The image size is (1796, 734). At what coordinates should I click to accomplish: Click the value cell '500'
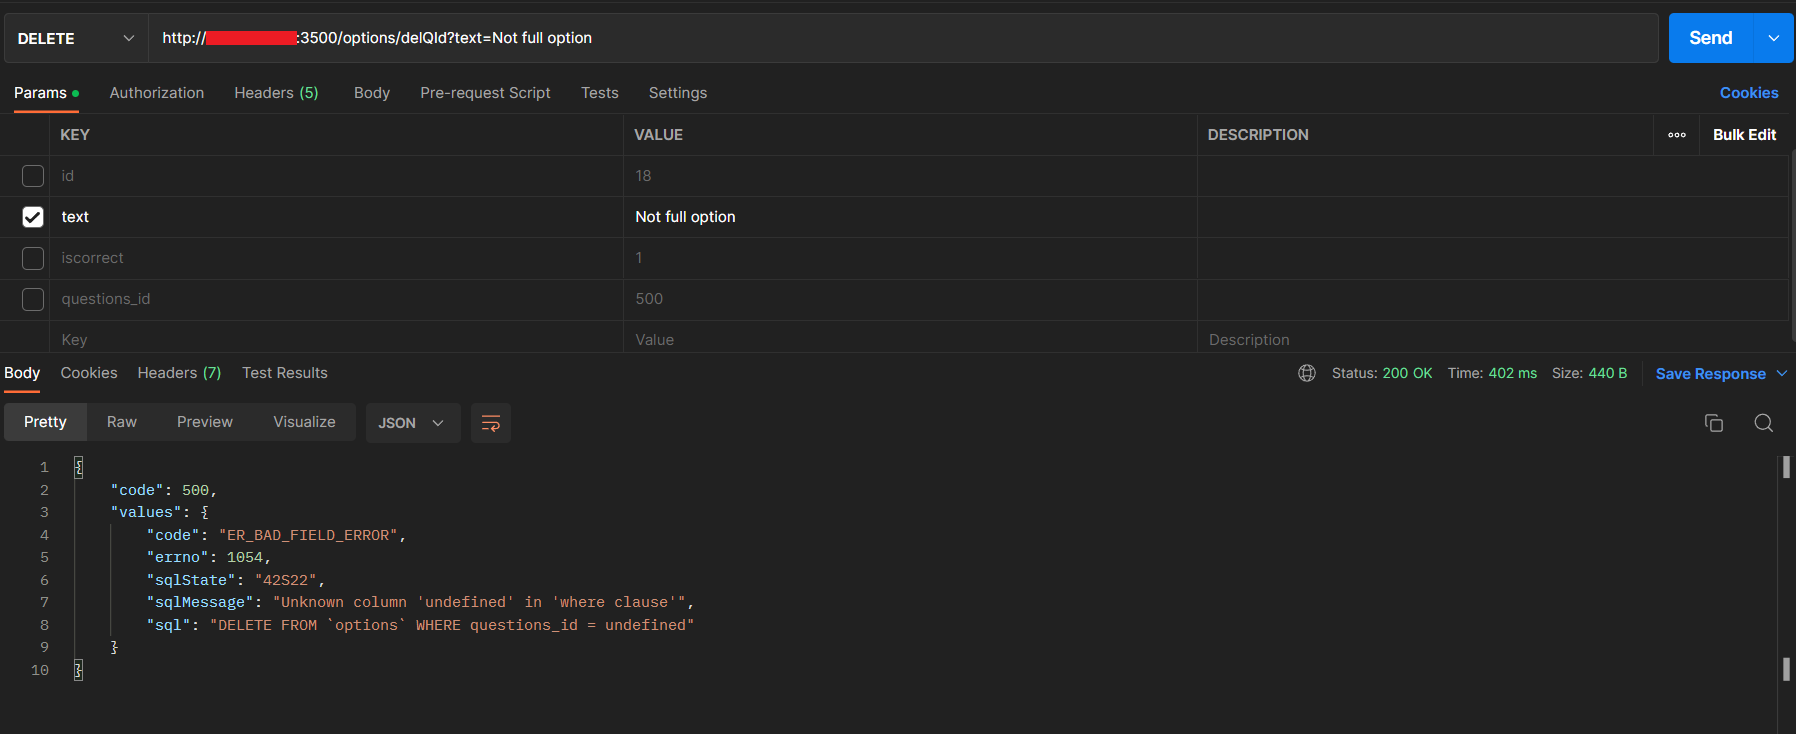pyautogui.click(x=910, y=299)
